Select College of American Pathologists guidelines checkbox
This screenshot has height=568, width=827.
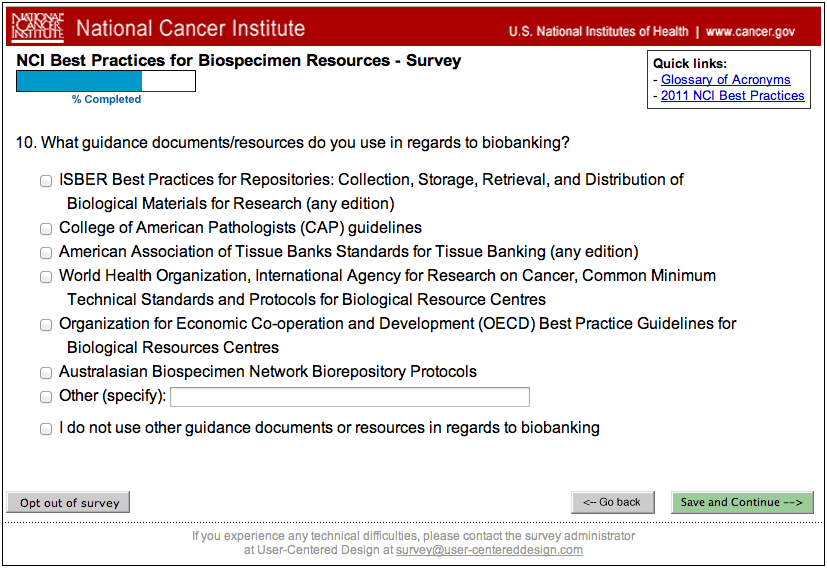pos(46,229)
